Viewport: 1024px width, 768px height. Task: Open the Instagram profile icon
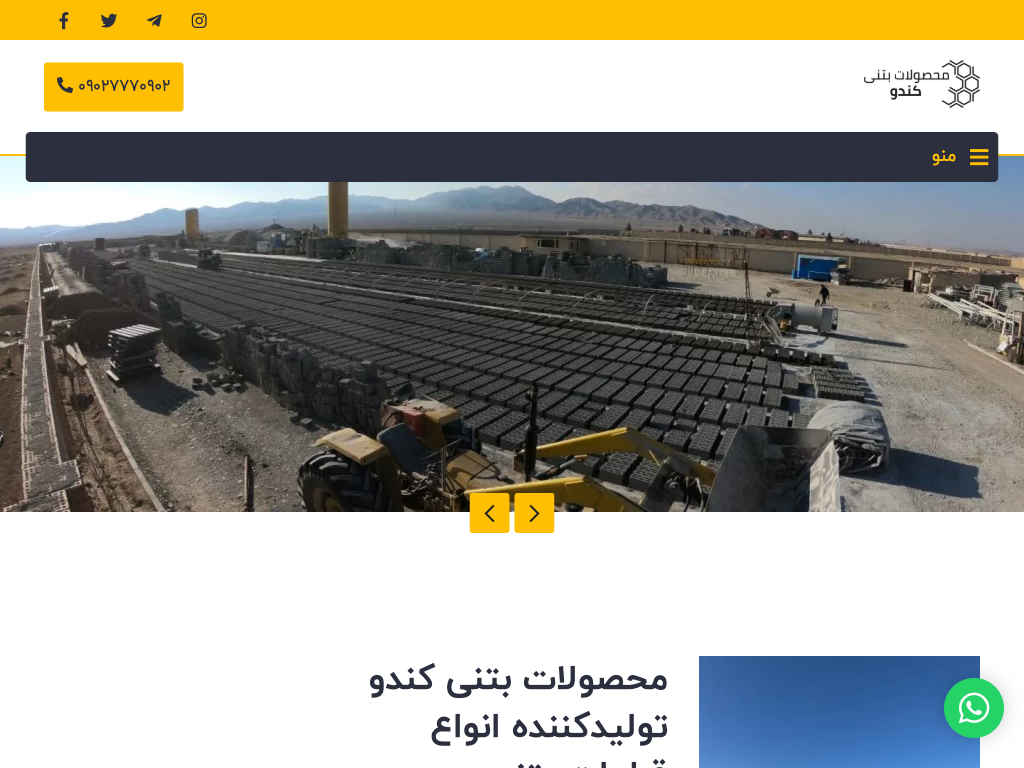[x=199, y=21]
